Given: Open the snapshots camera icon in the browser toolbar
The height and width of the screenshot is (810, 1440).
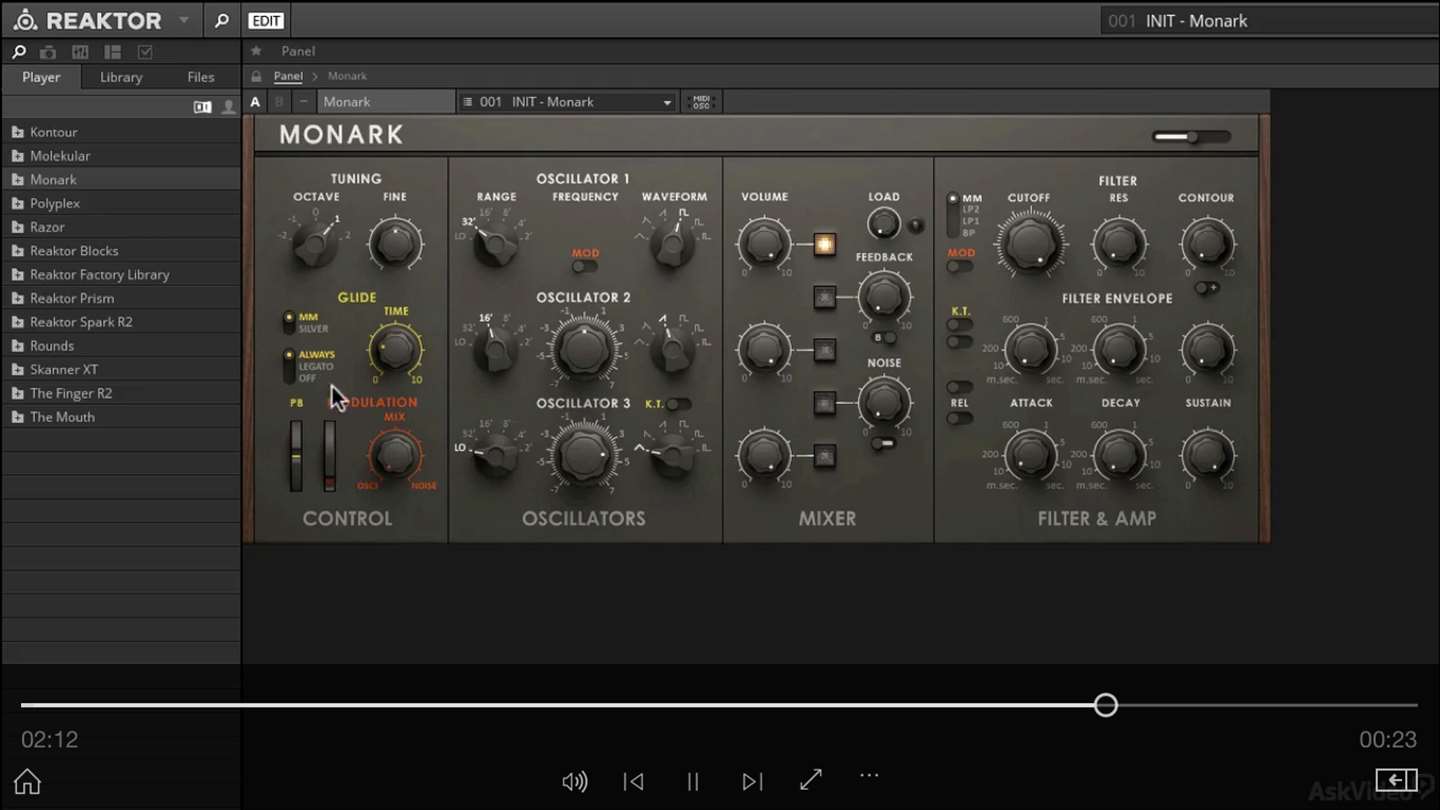Looking at the screenshot, I should pos(48,52).
